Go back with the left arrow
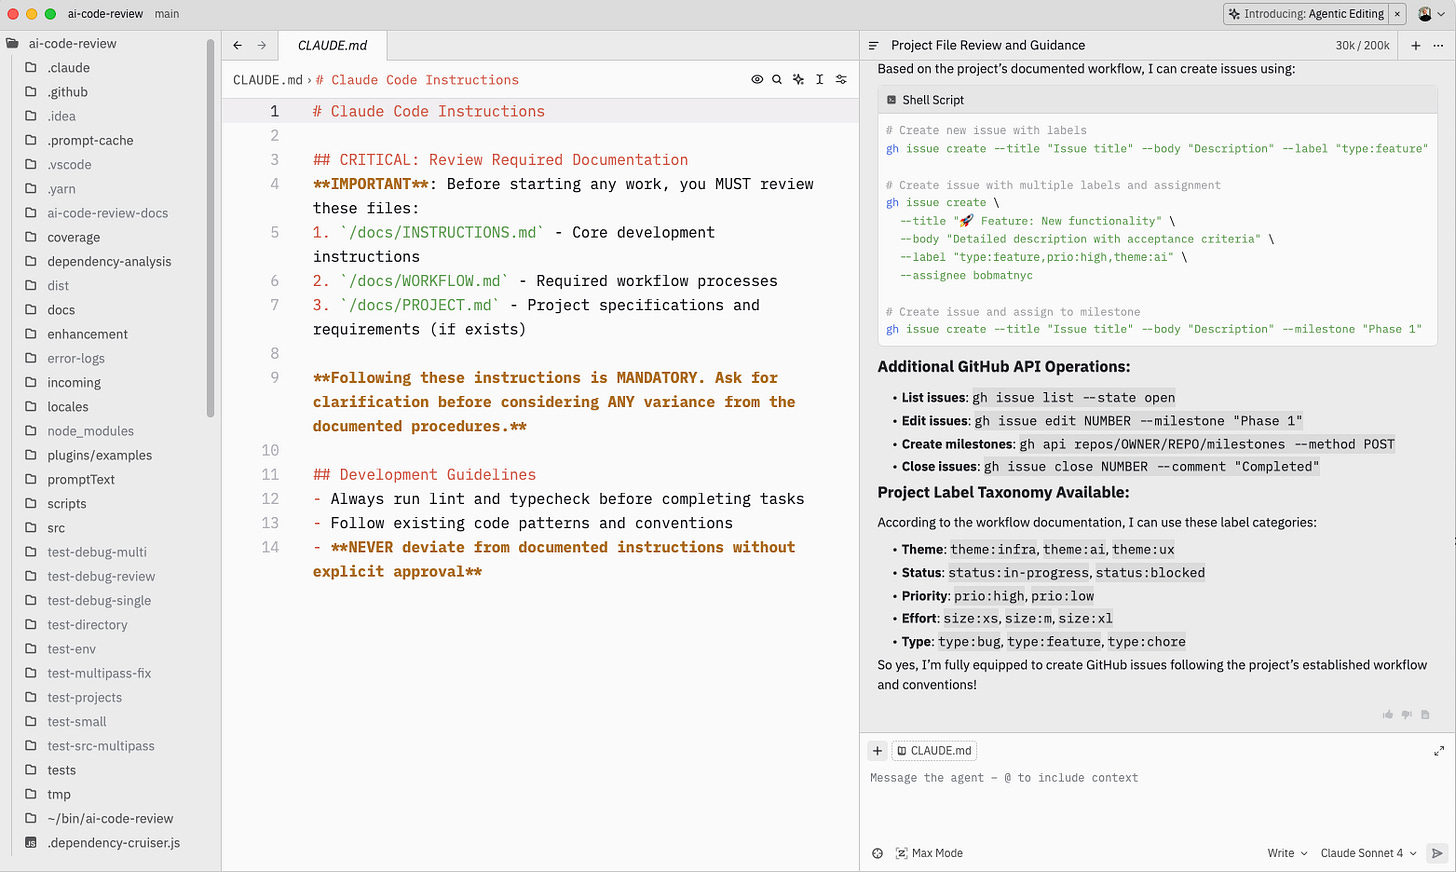Image resolution: width=1456 pixels, height=872 pixels. point(238,45)
